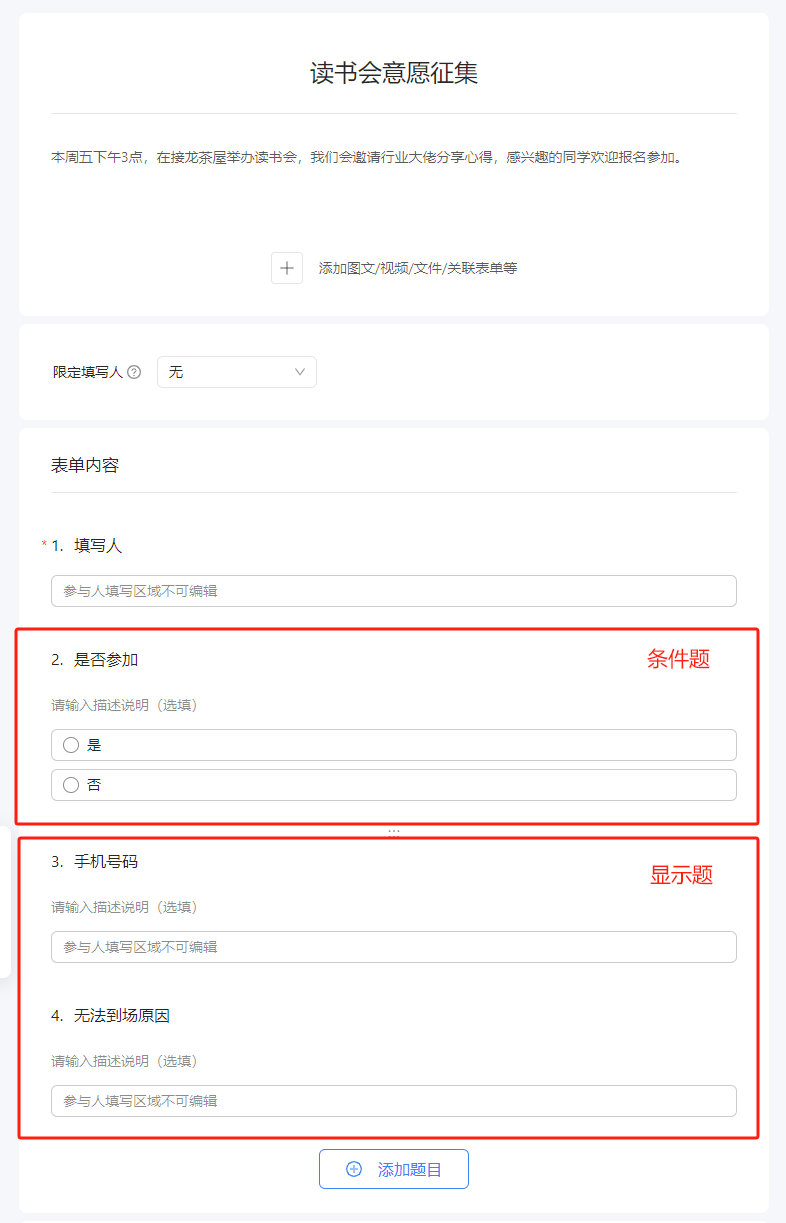This screenshot has height=1223, width=786.
Task: Click the description placeholder under 是否参加
Action: pos(125,705)
